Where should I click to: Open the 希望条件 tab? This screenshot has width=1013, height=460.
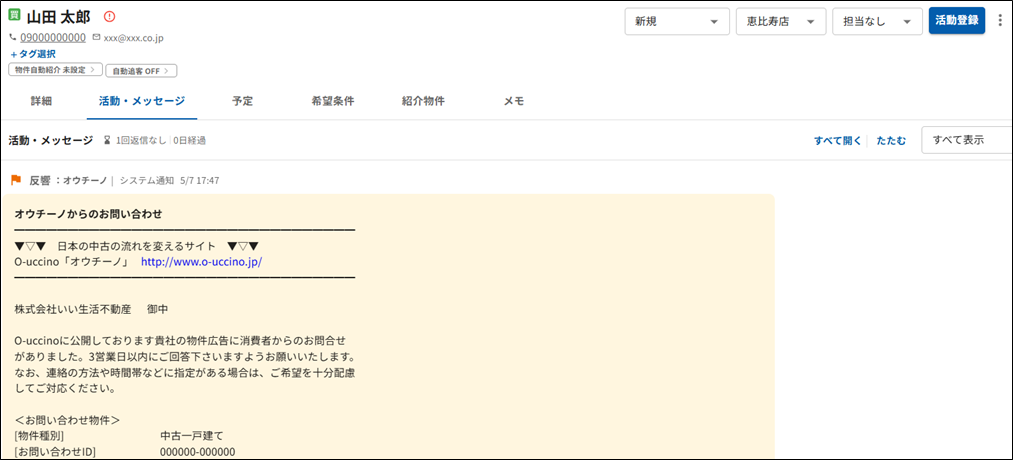(x=333, y=101)
